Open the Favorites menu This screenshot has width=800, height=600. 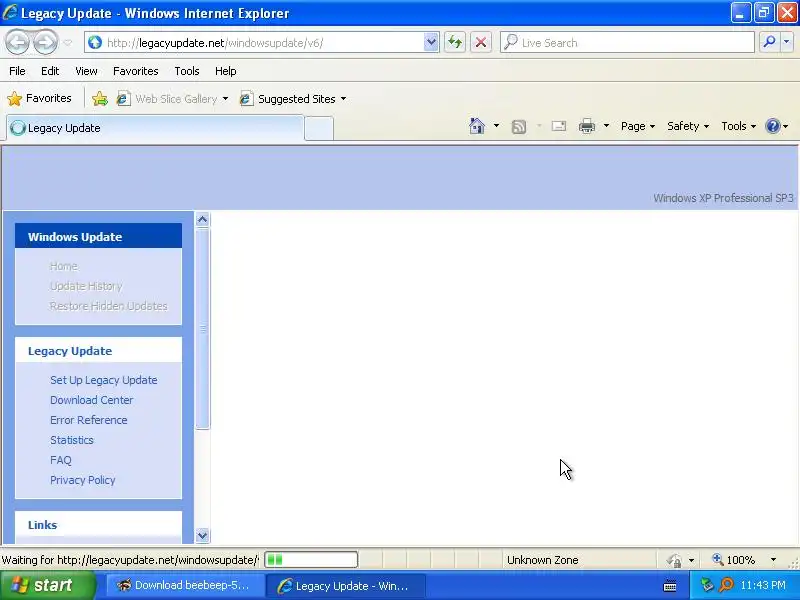[136, 71]
